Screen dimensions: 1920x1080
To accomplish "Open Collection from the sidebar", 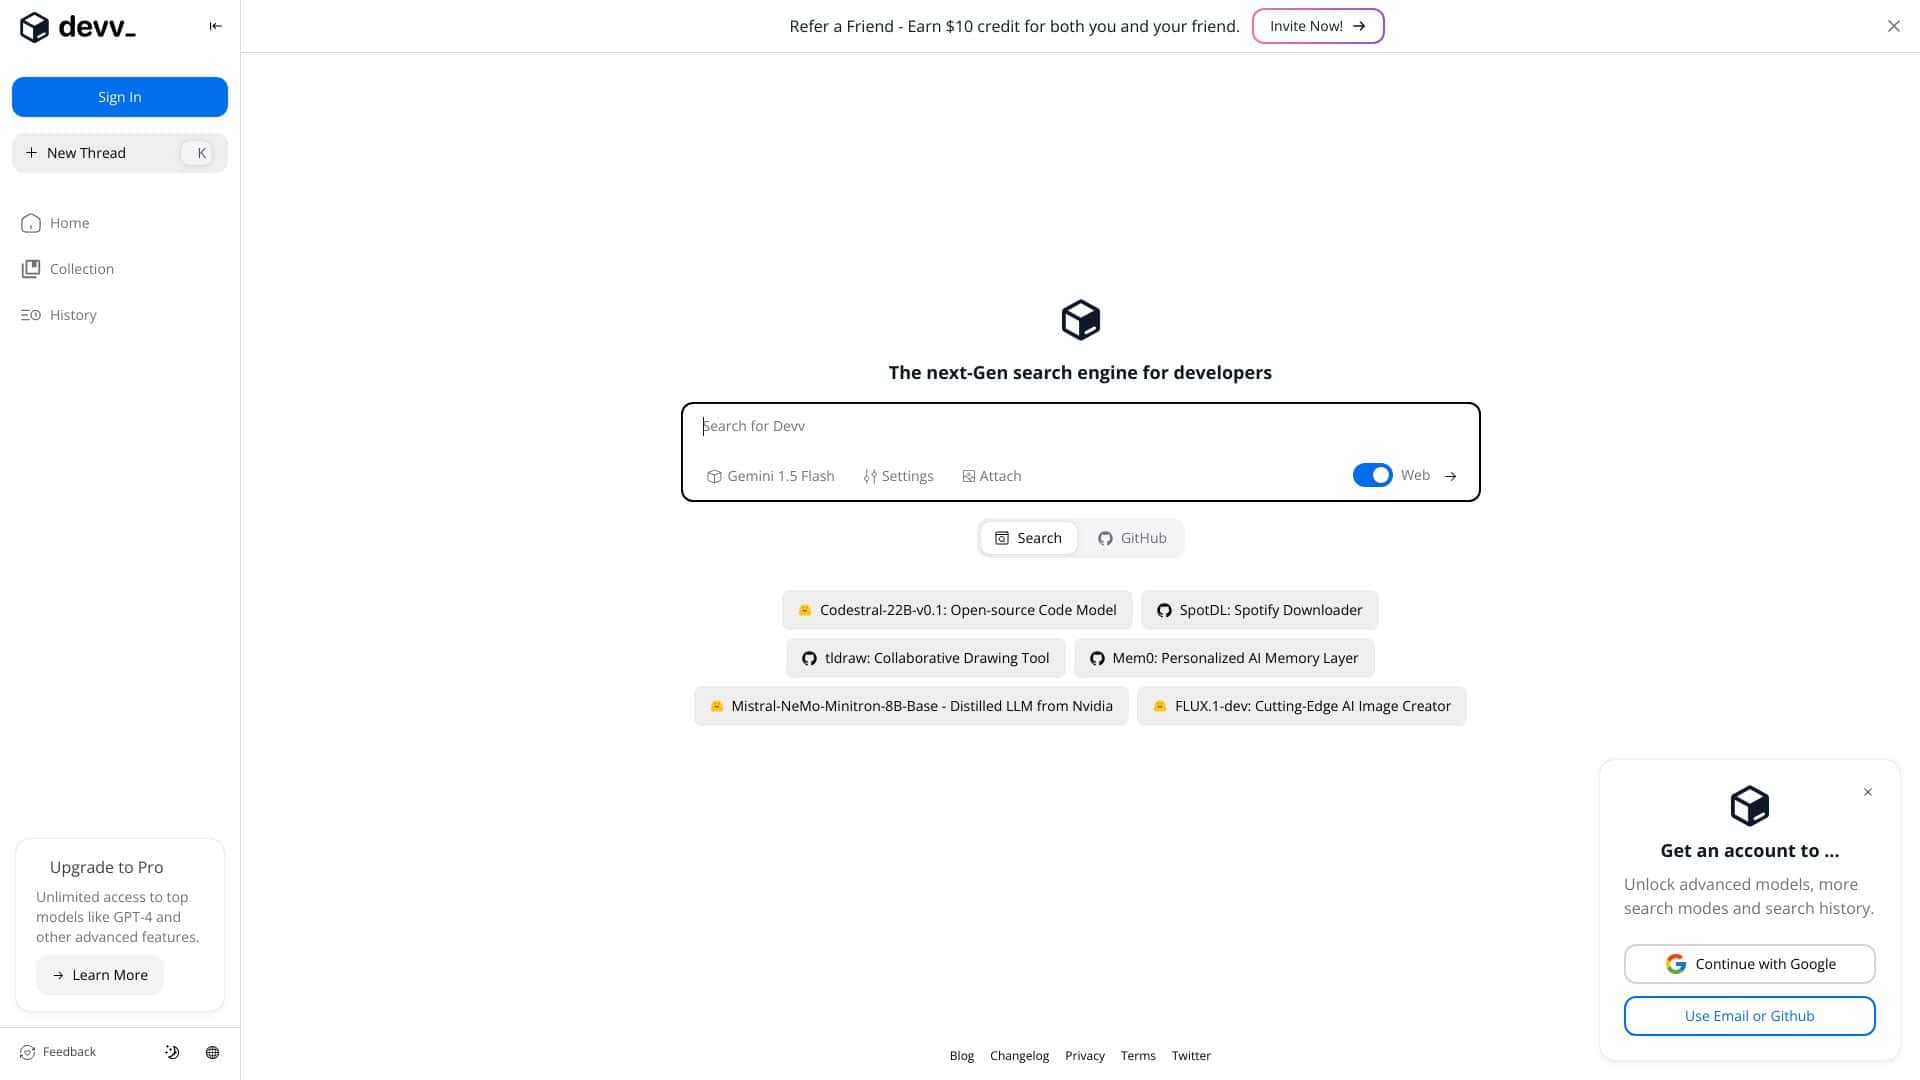I will click(80, 268).
